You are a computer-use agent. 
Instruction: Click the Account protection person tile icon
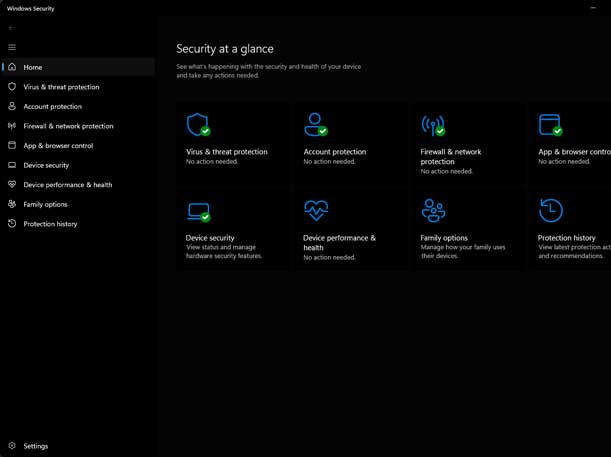coord(315,124)
